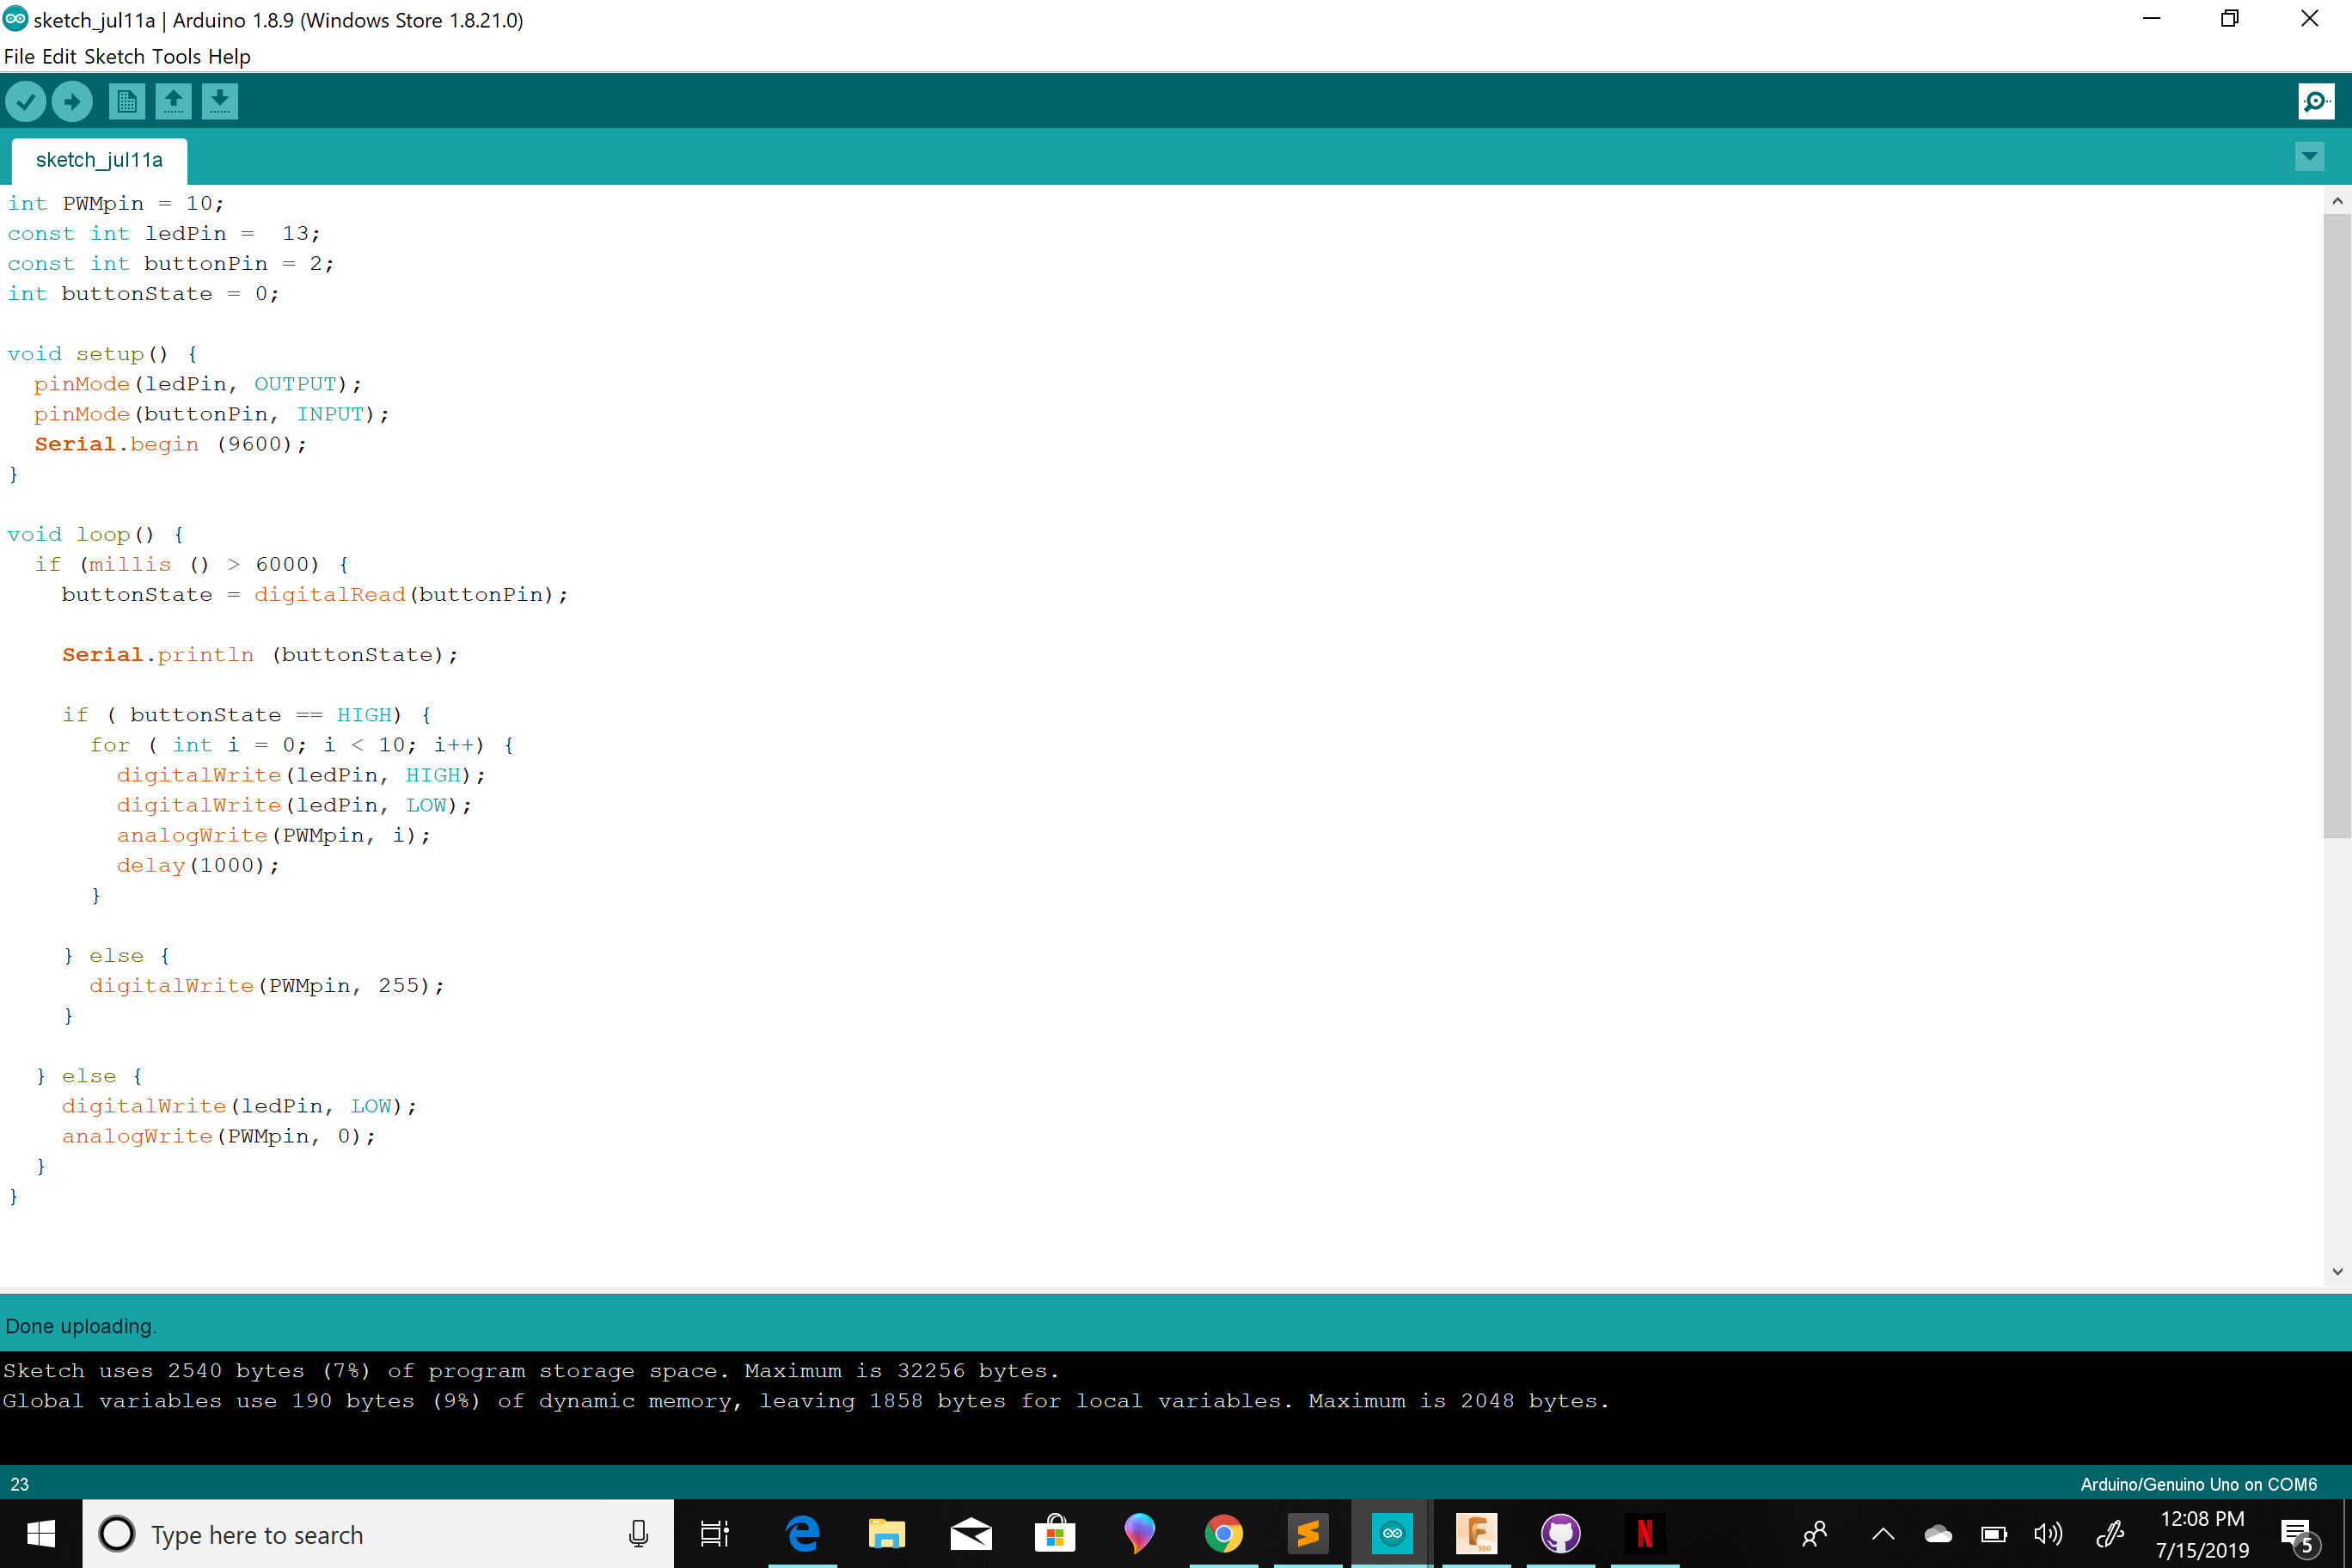Open Google Chrome from the taskbar
The image size is (2352, 1568).
(x=1223, y=1533)
